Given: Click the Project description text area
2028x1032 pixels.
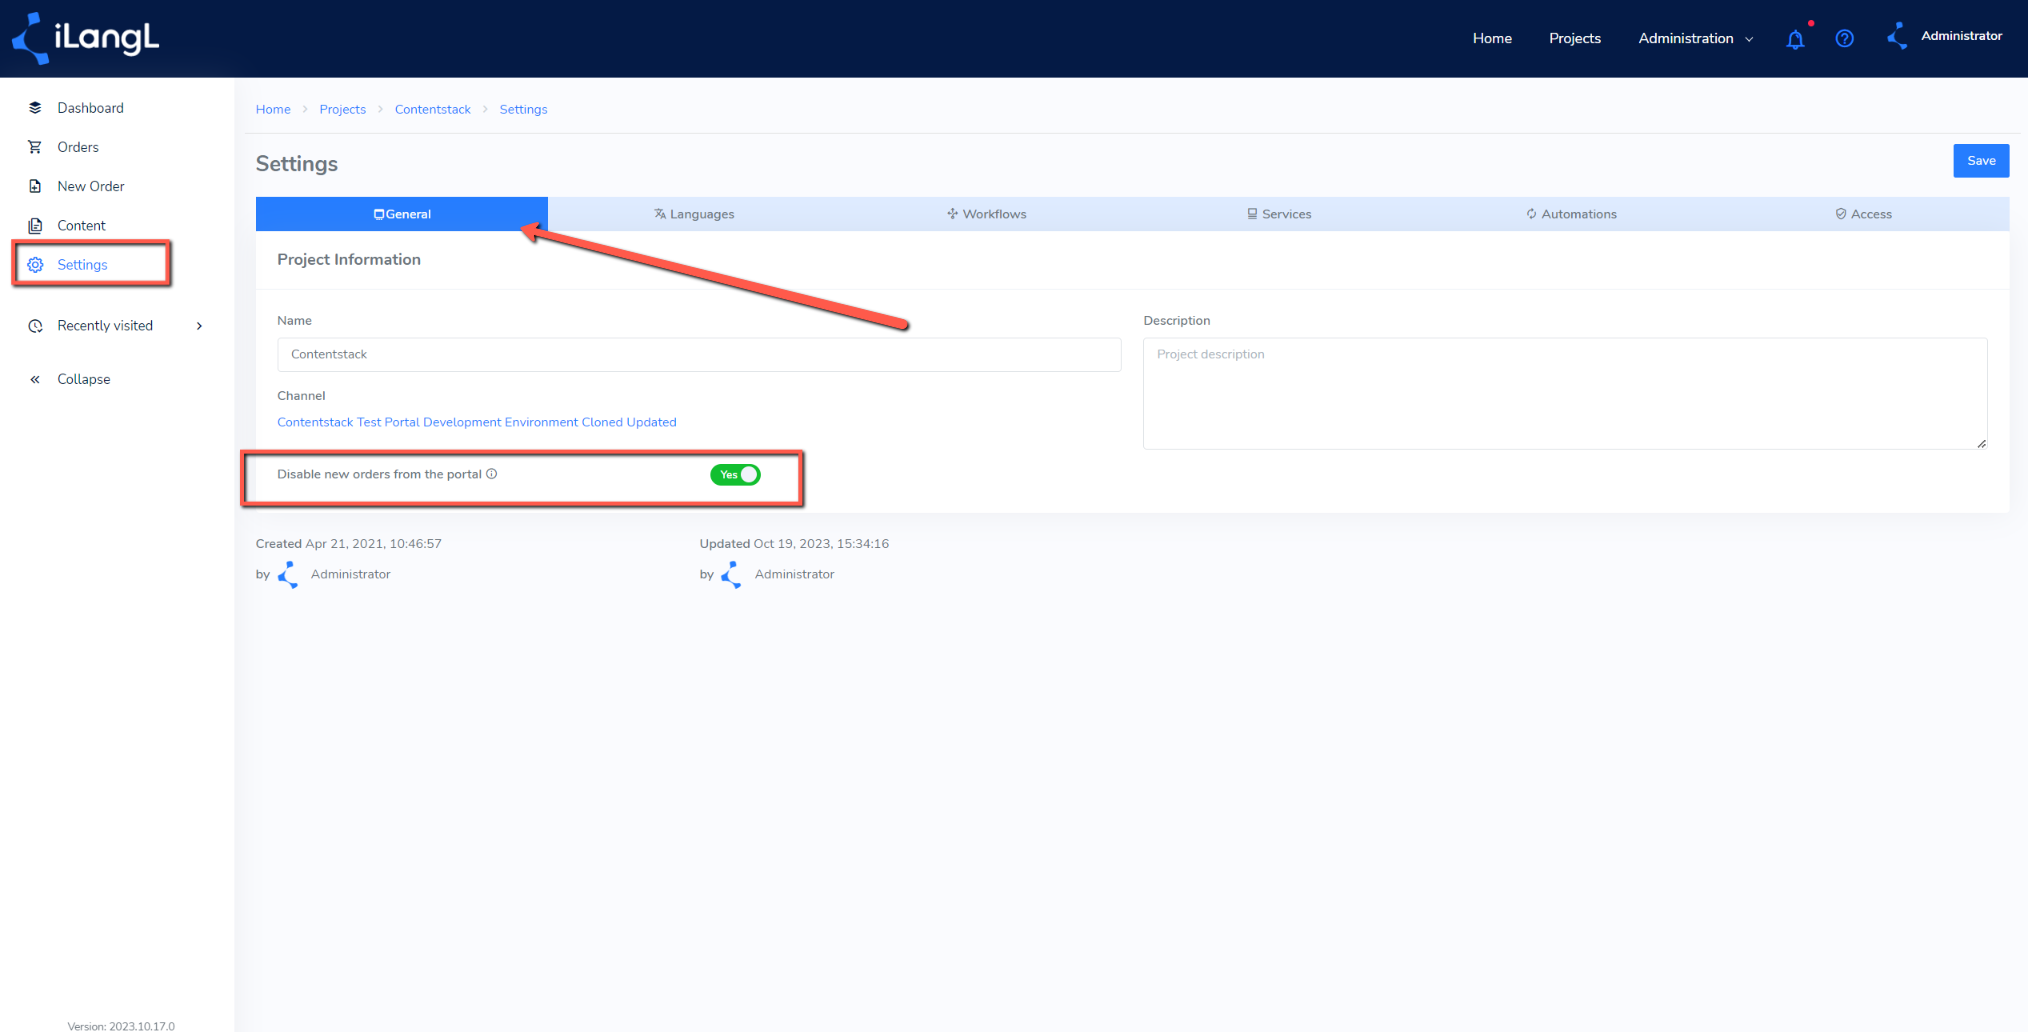Looking at the screenshot, I should 1565,393.
